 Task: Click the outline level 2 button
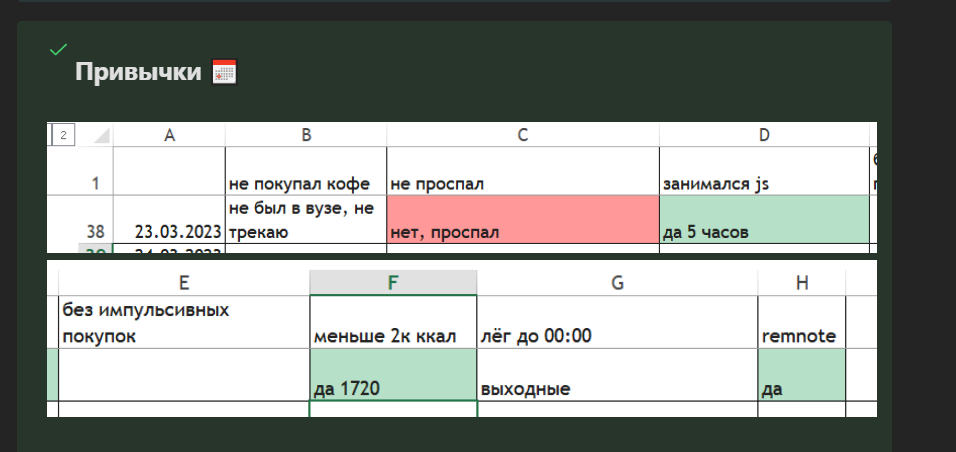[63, 135]
